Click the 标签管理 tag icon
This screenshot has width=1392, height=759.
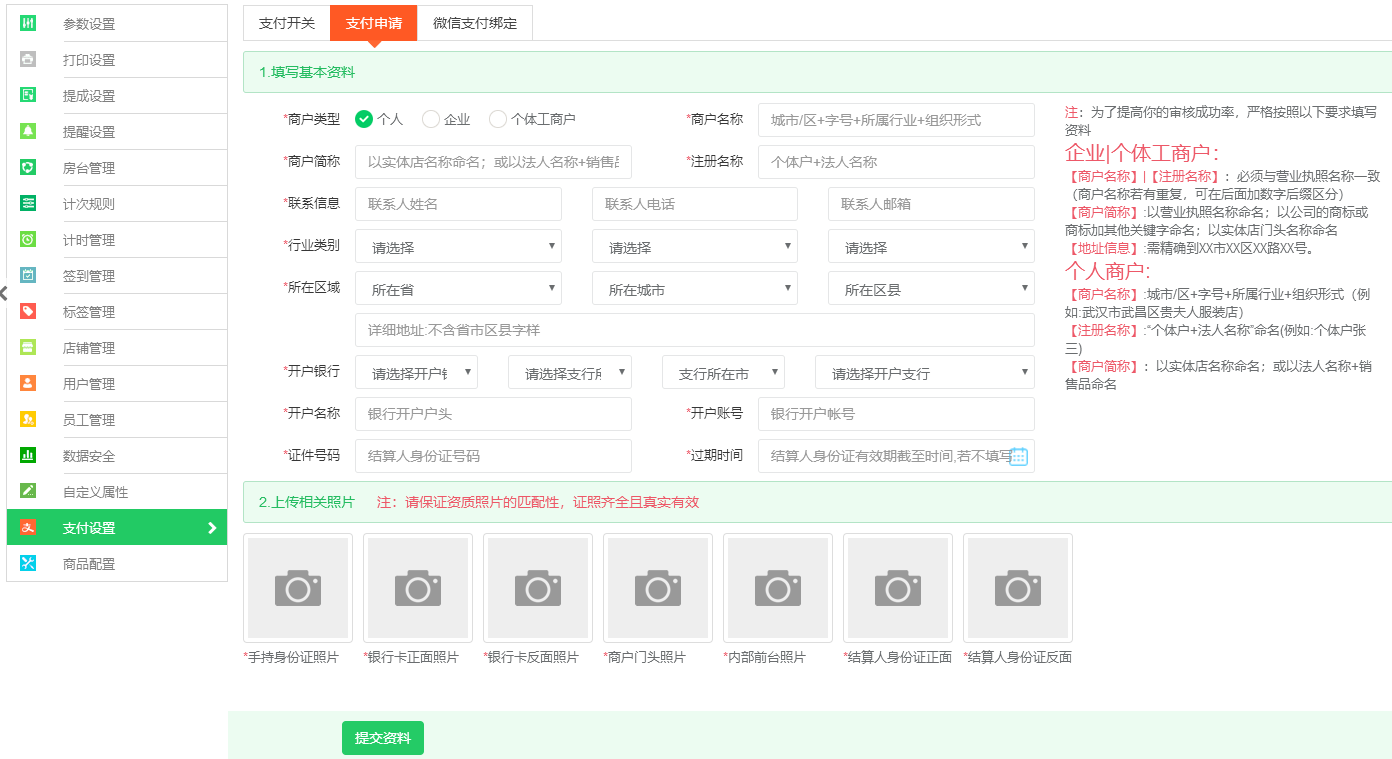coord(28,311)
